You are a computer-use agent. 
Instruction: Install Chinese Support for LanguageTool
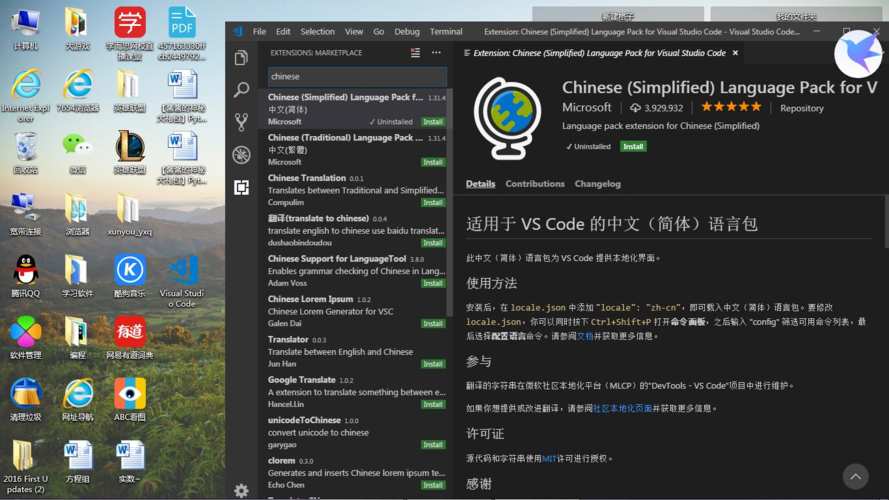pyautogui.click(x=433, y=283)
